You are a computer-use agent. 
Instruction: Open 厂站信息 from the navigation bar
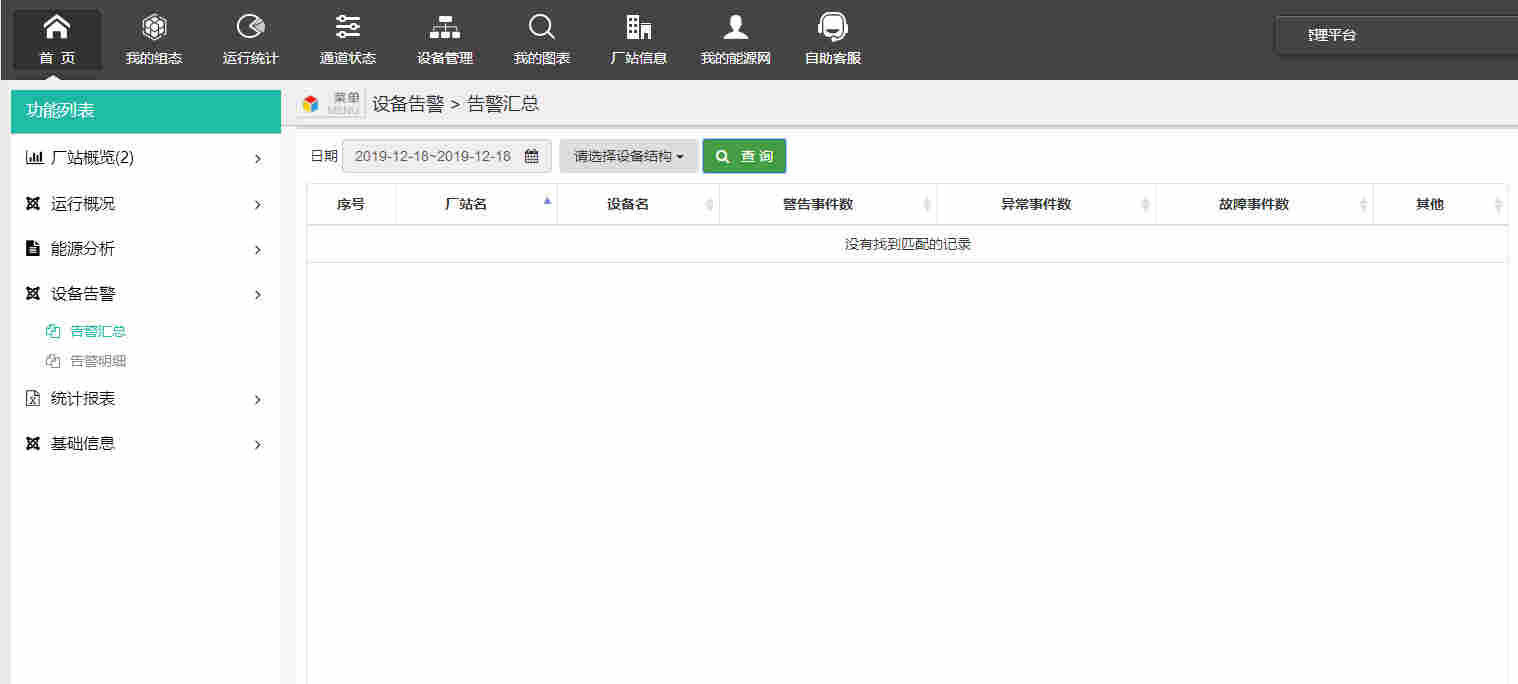638,38
